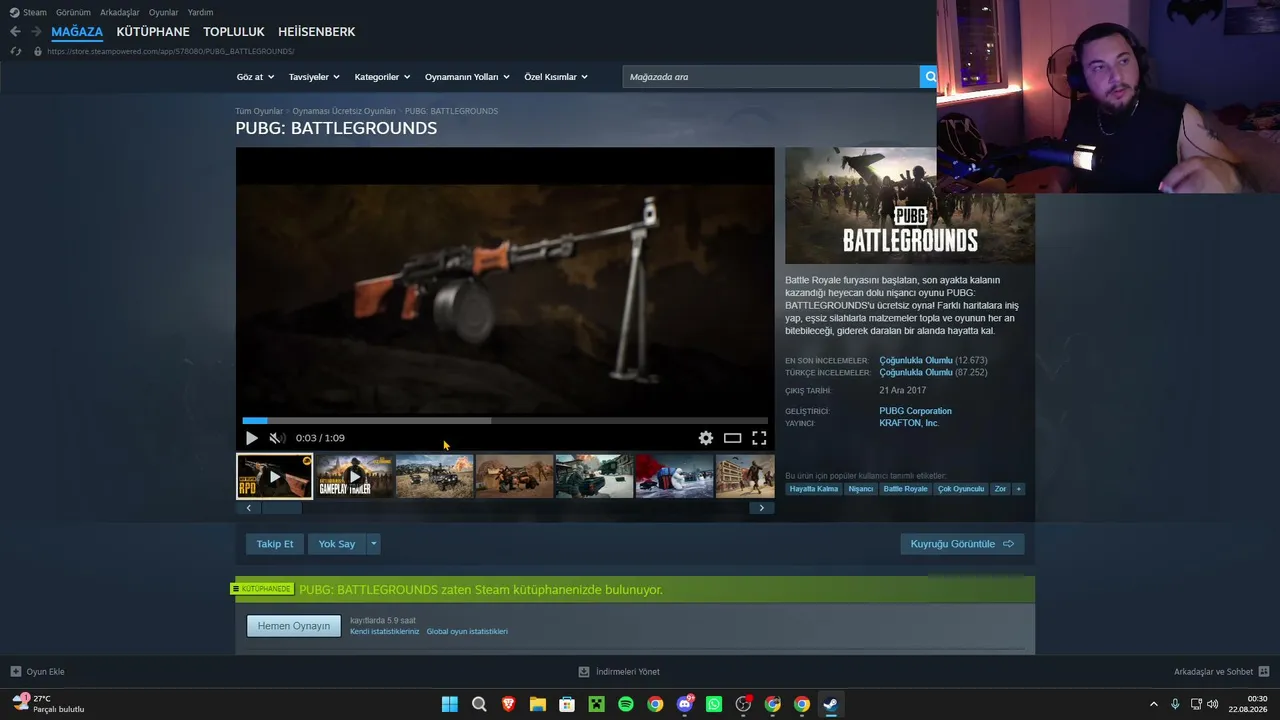Open Discord from the taskbar
The width and height of the screenshot is (1280, 720).
click(x=685, y=704)
